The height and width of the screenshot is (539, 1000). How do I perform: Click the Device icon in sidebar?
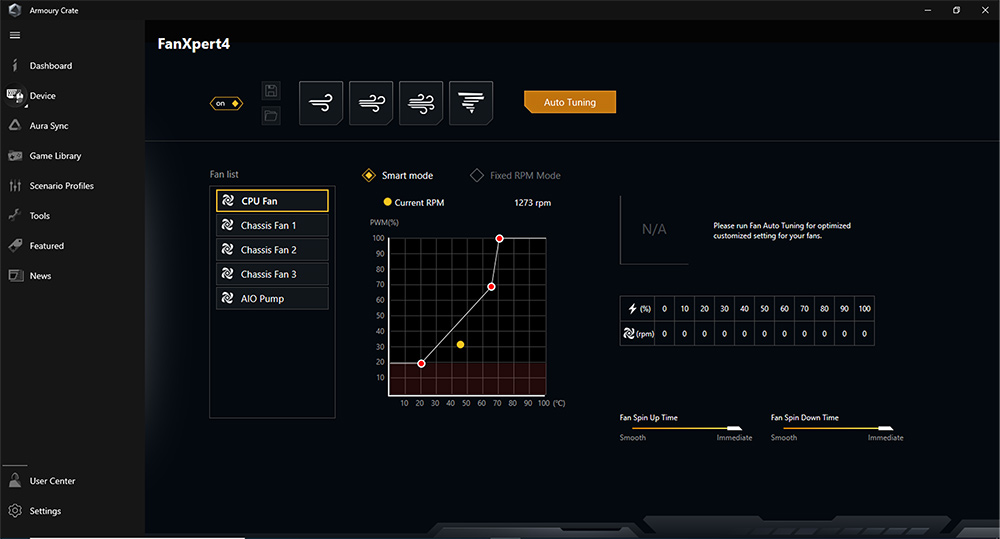point(15,96)
